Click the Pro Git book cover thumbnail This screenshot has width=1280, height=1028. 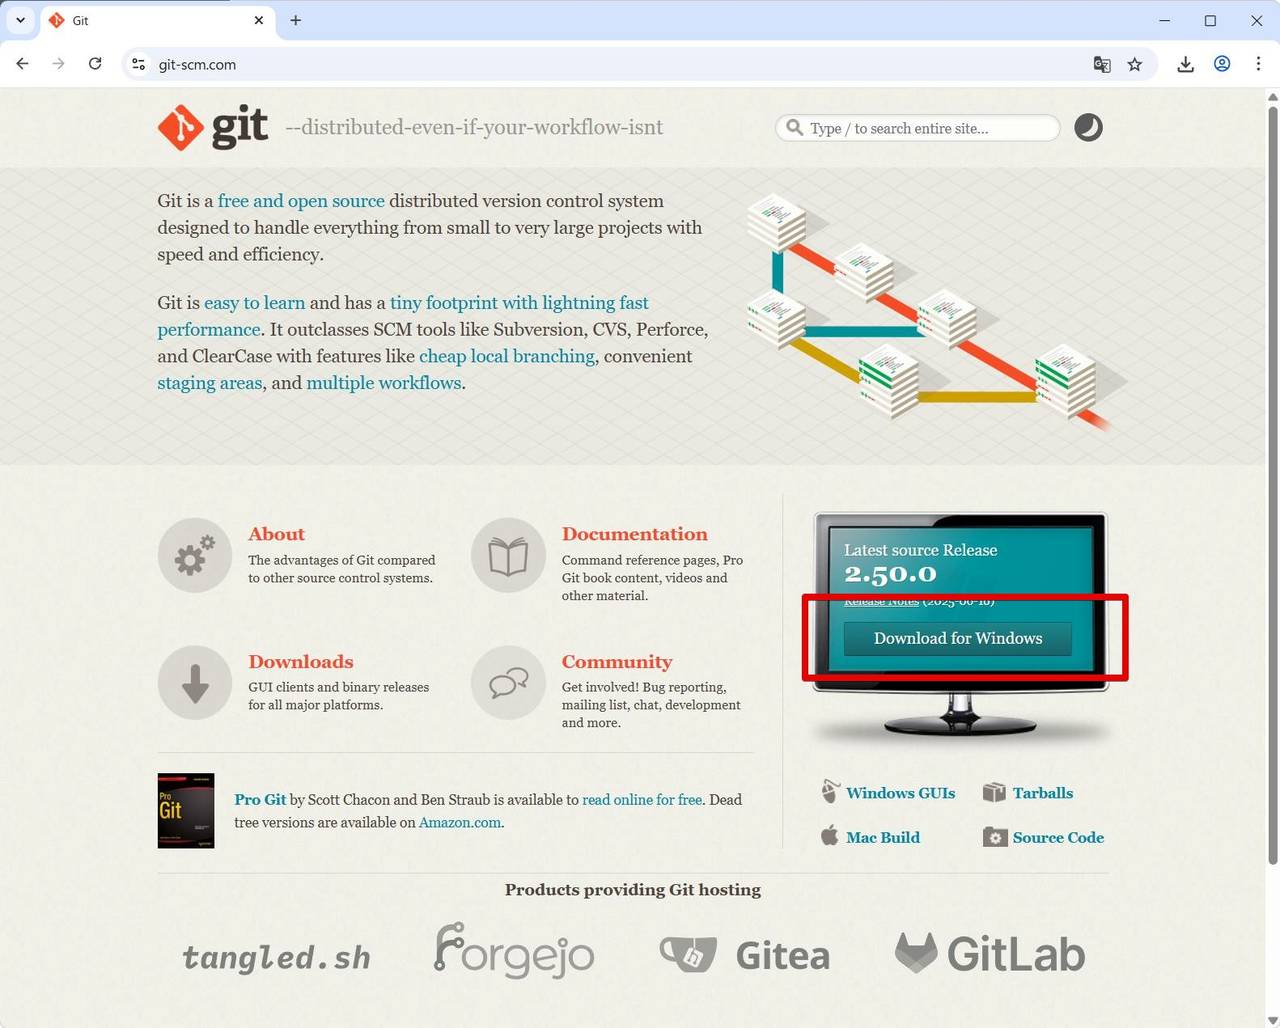(x=186, y=811)
